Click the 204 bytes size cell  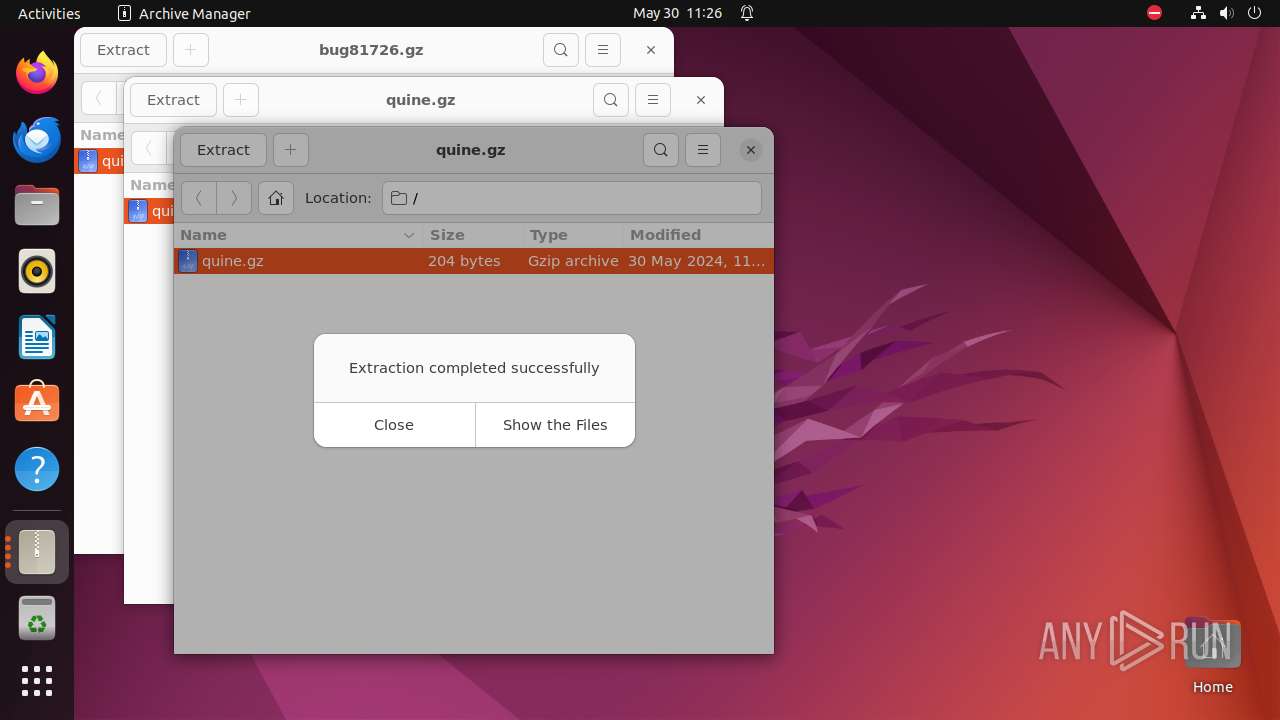tap(464, 261)
